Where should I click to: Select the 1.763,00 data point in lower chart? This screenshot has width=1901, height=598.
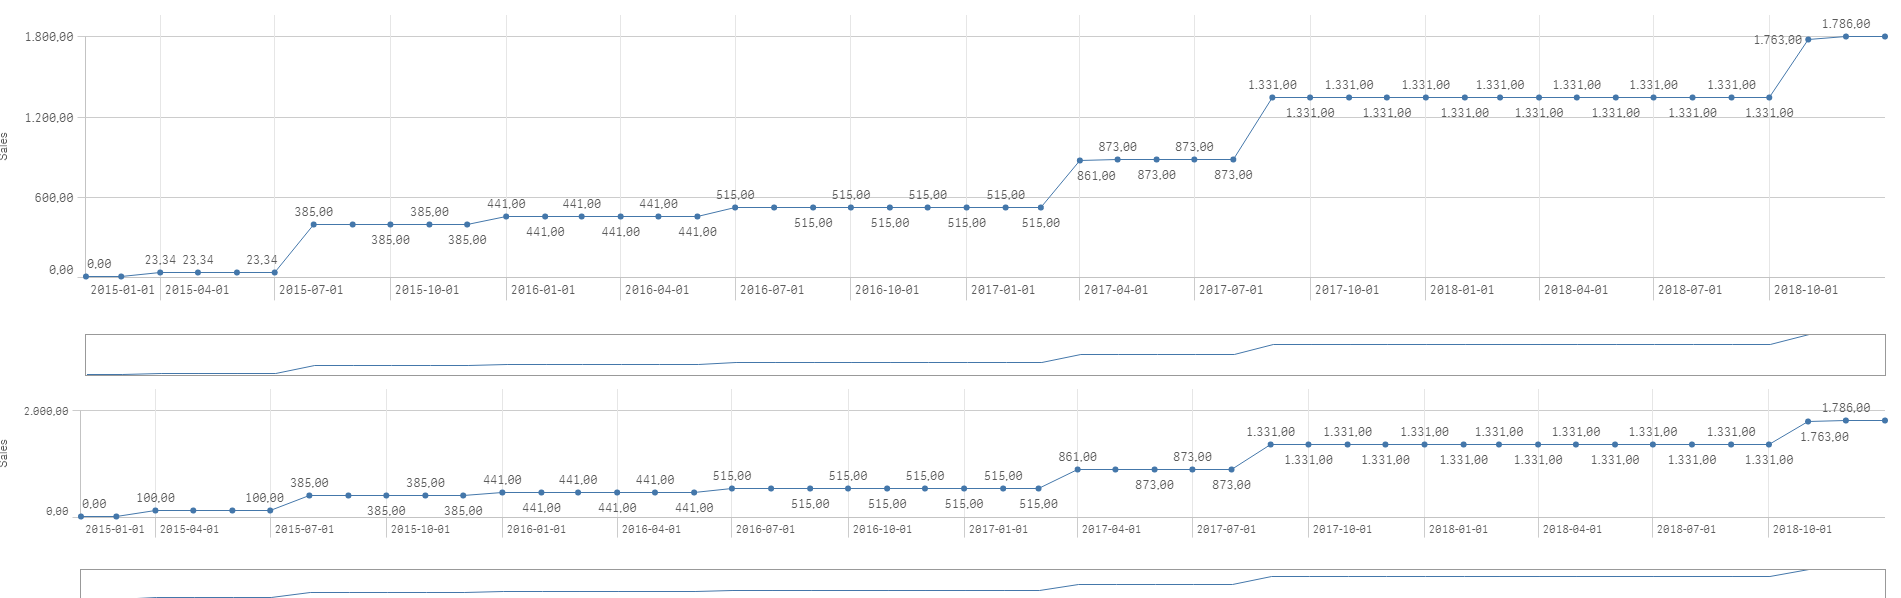point(1807,422)
